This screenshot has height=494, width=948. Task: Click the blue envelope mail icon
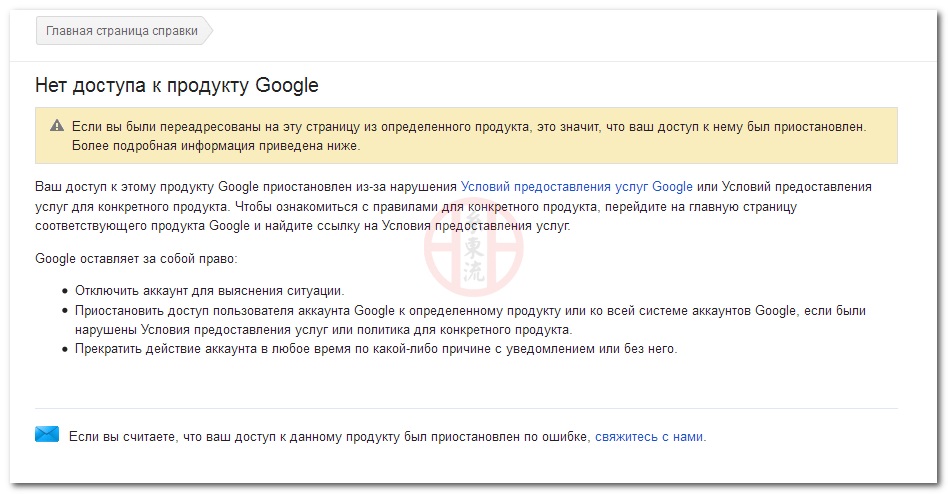pos(47,434)
